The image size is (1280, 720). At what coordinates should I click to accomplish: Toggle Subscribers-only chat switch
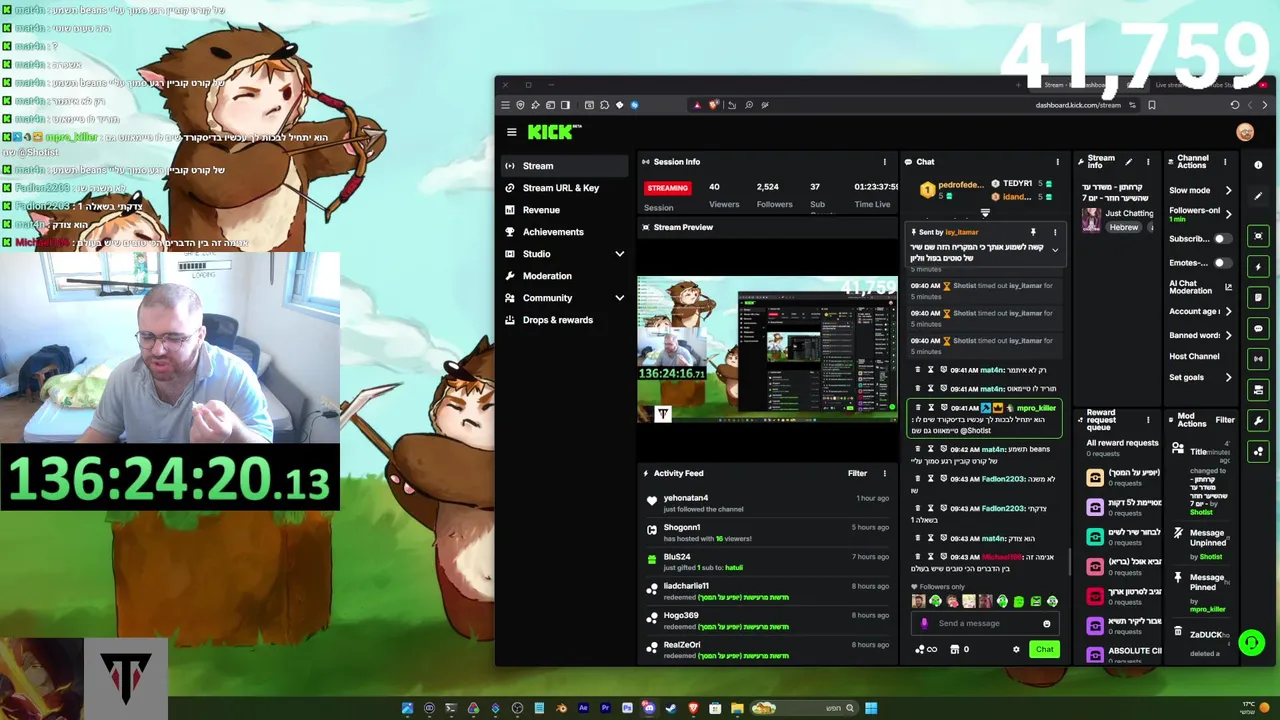pos(1221,239)
